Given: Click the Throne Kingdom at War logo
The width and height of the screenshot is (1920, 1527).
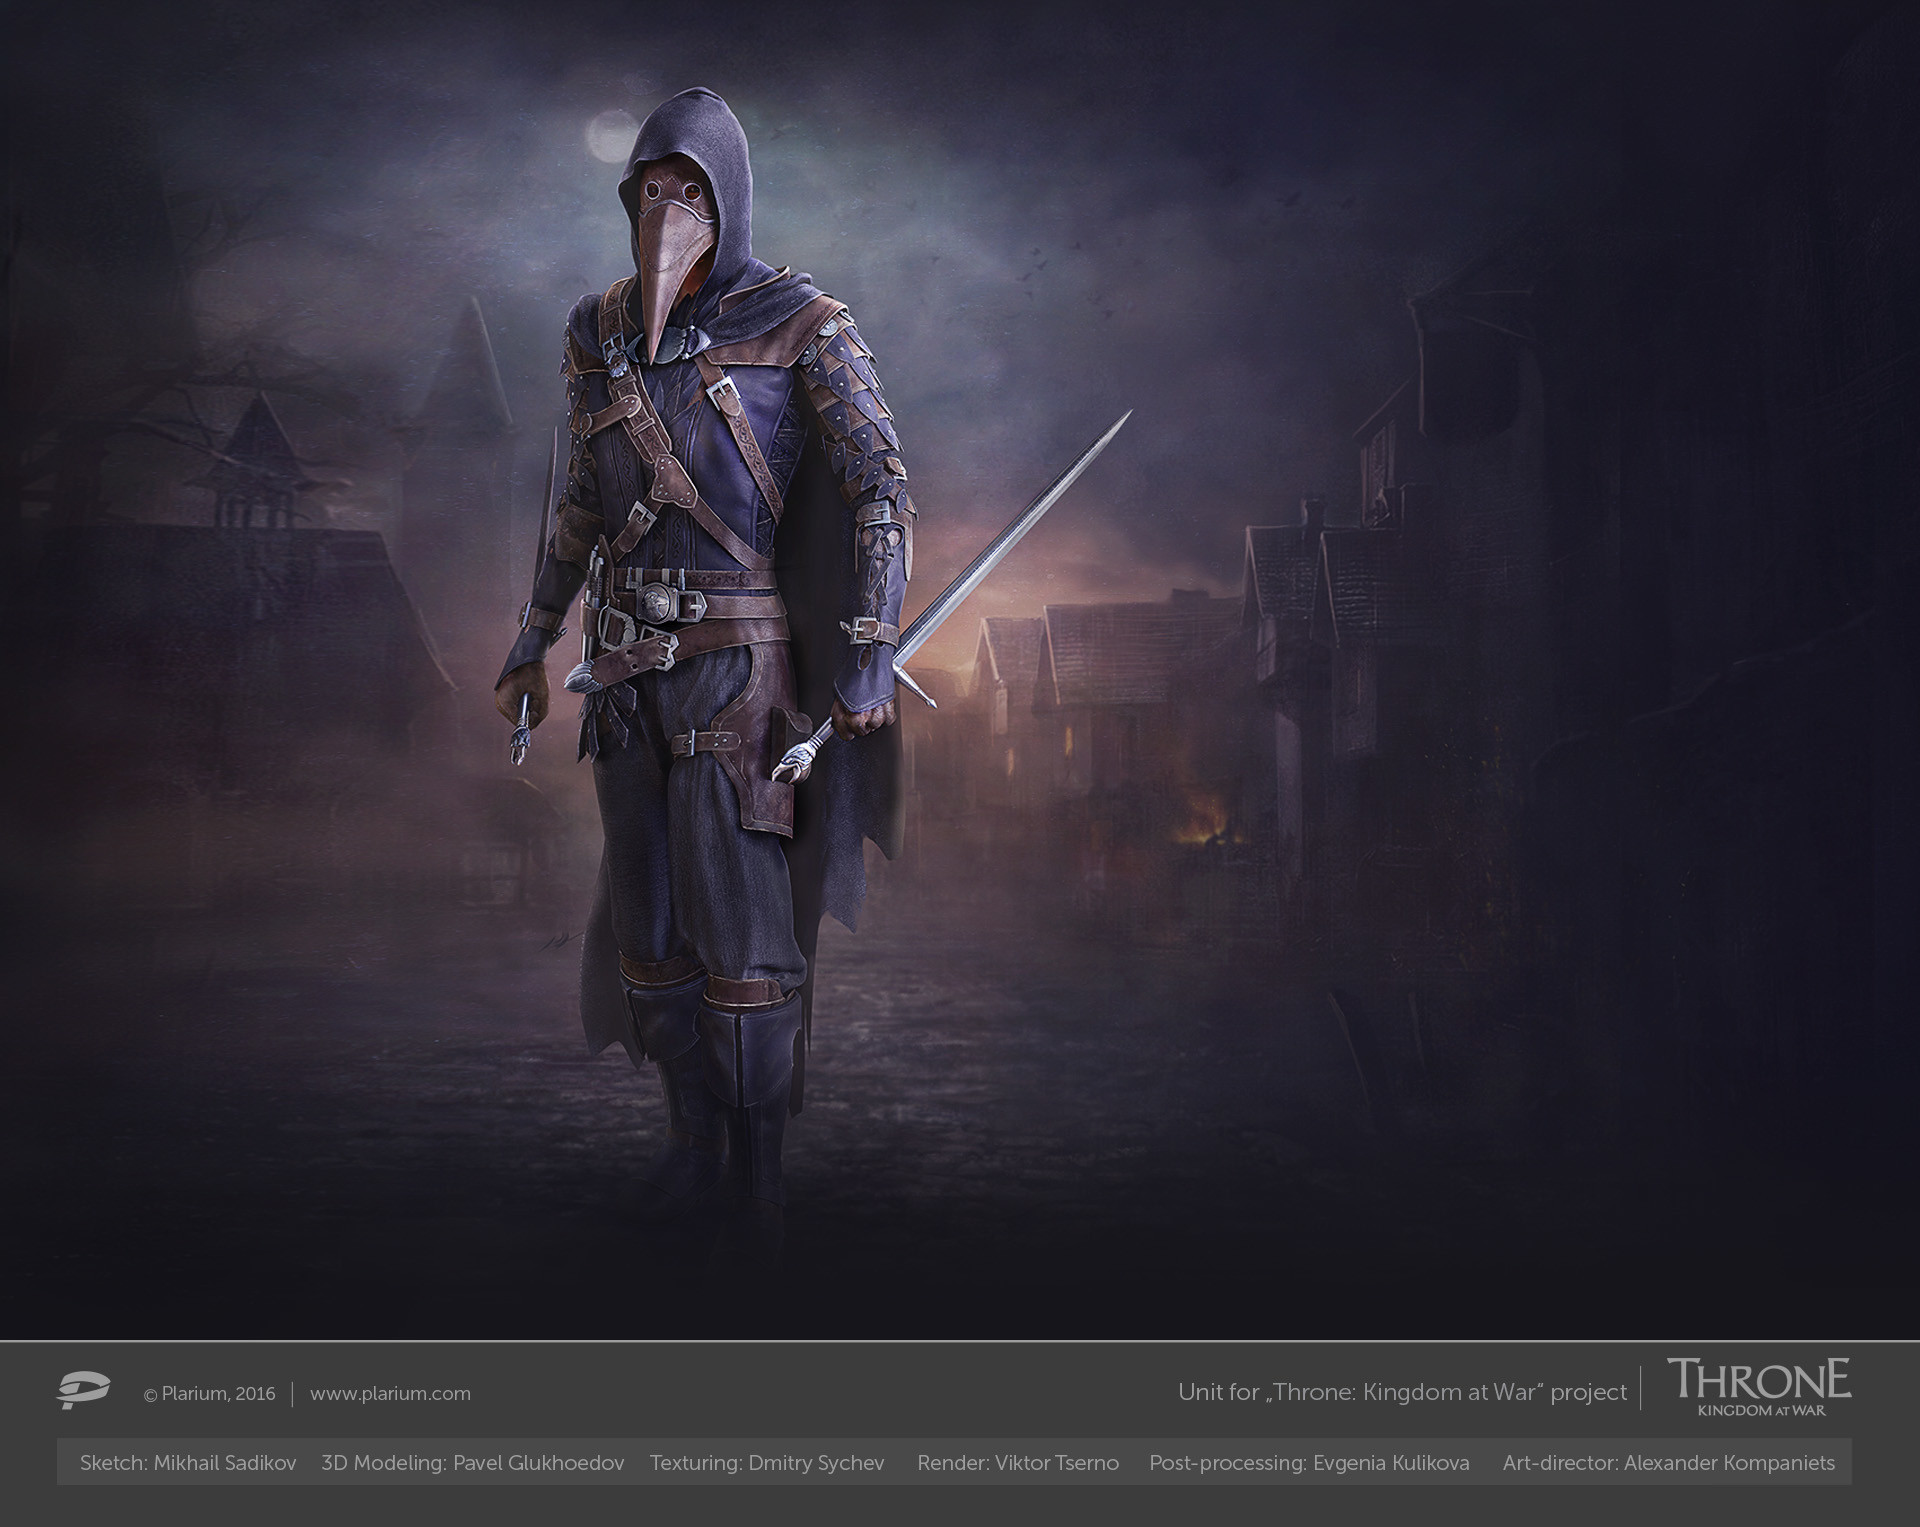Looking at the screenshot, I should pos(1759,1387).
